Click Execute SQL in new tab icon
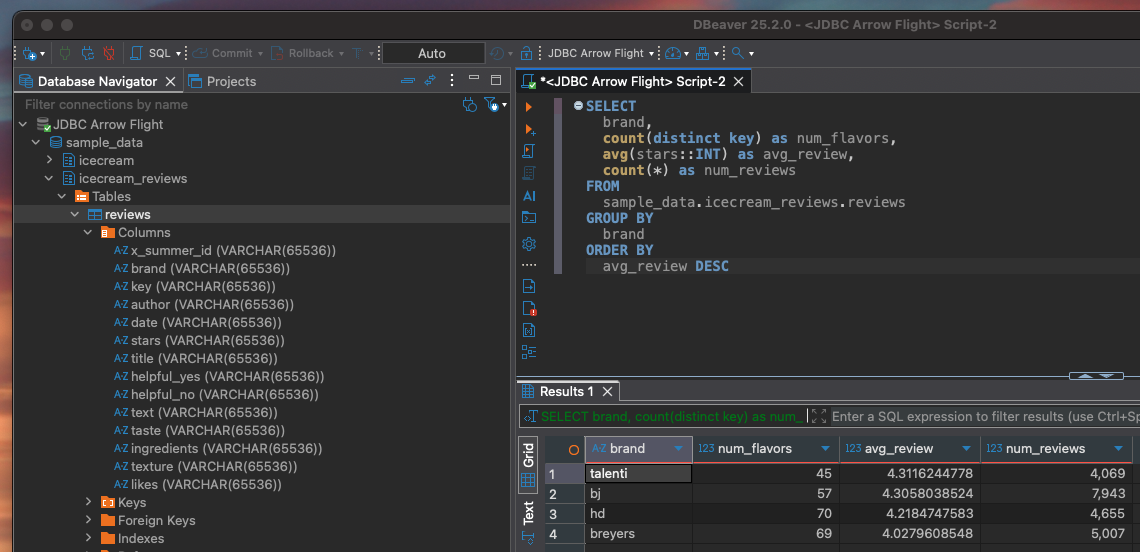1140x552 pixels. pyautogui.click(x=529, y=129)
